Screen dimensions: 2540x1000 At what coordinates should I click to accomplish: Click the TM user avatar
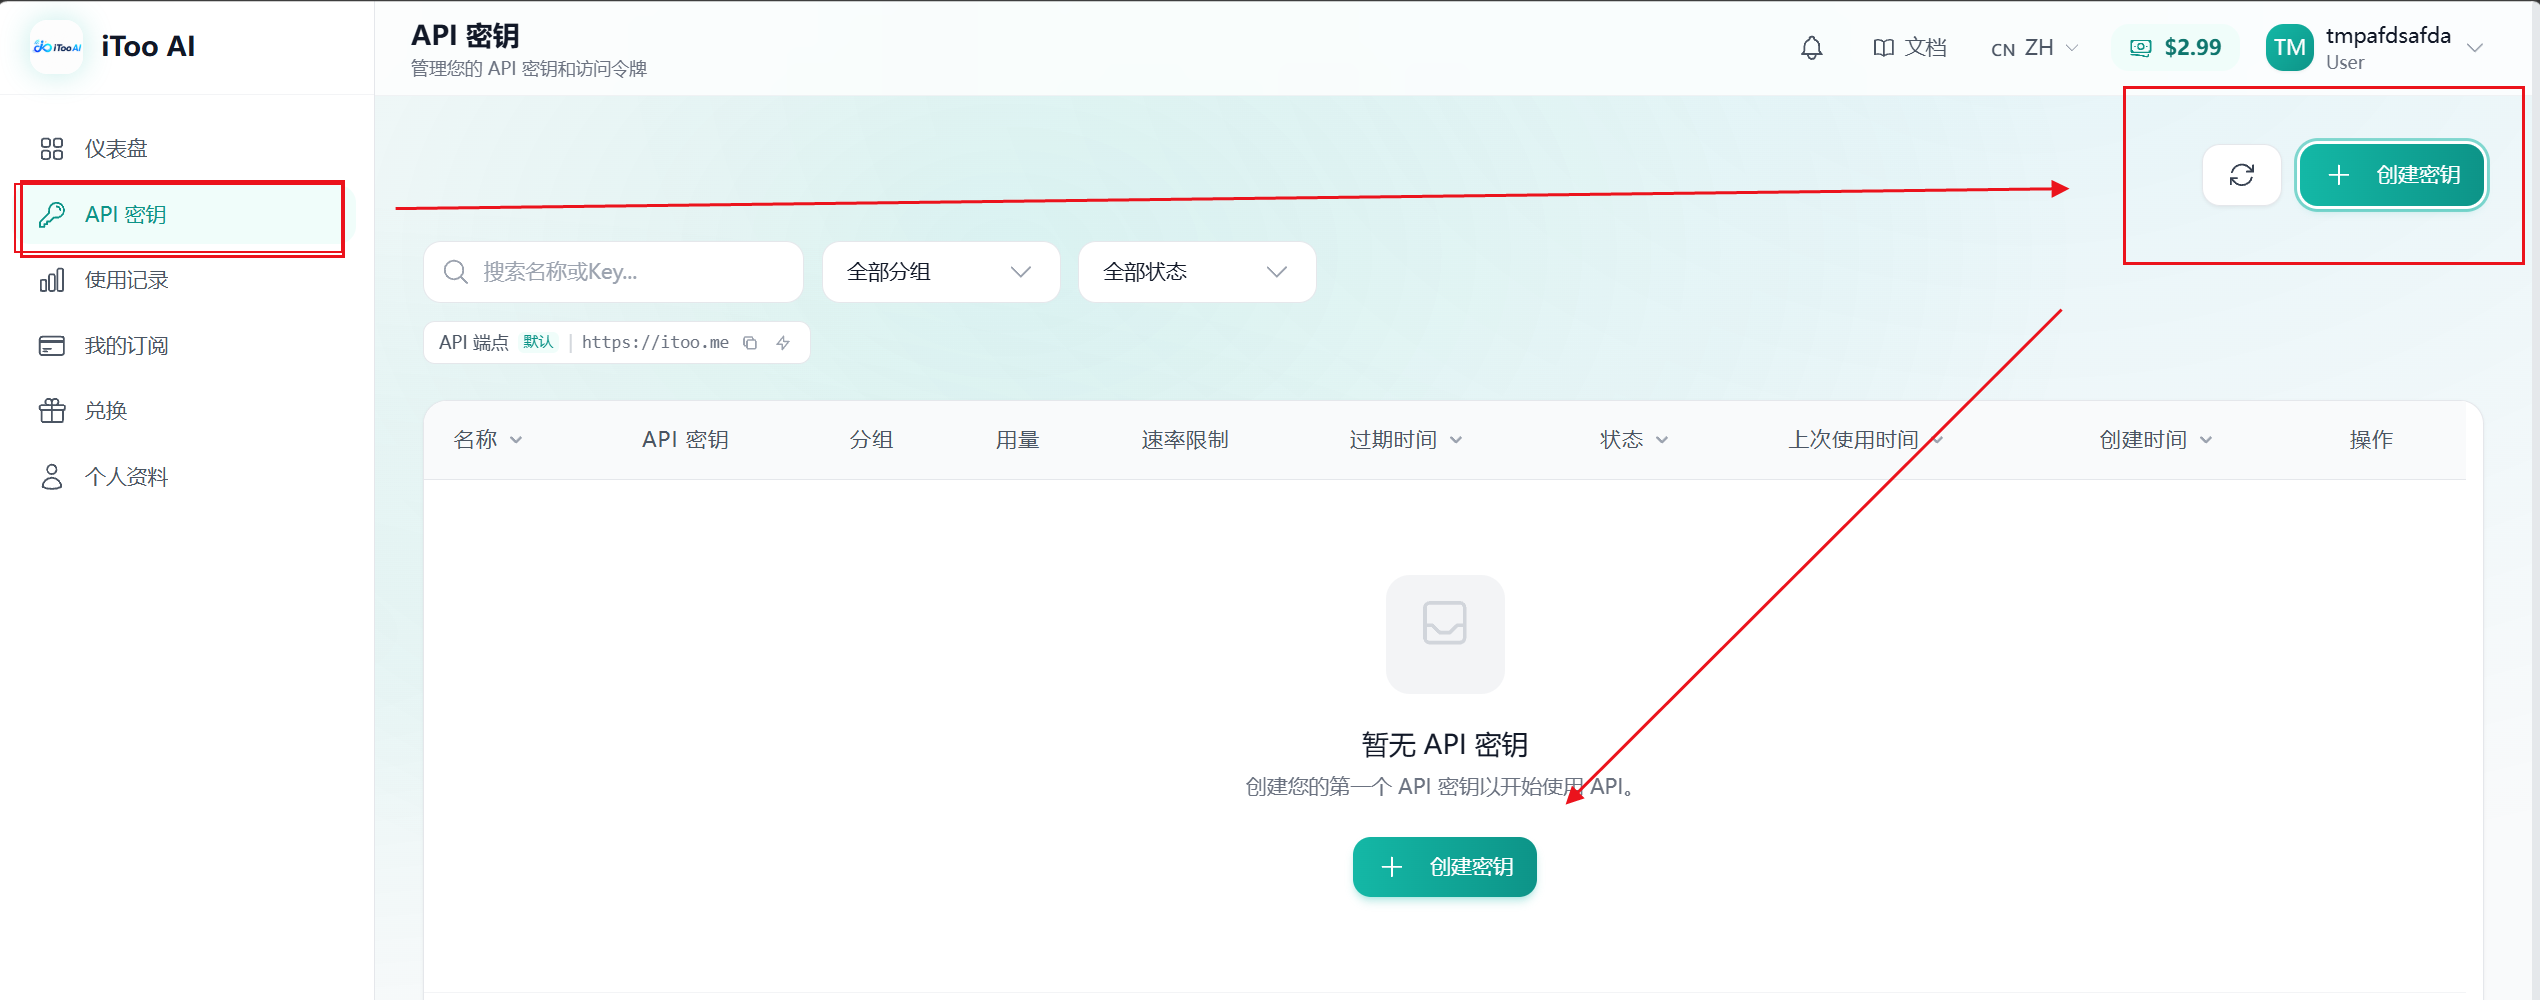[x=2289, y=48]
